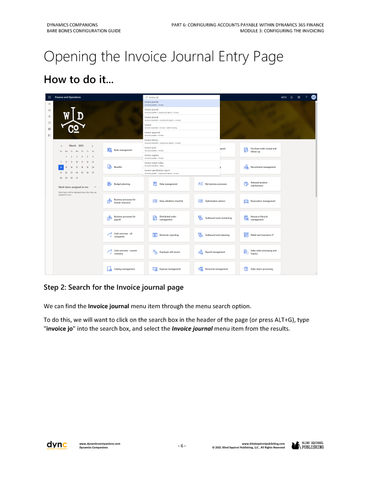Open the Recruitment management tile

click(260, 167)
